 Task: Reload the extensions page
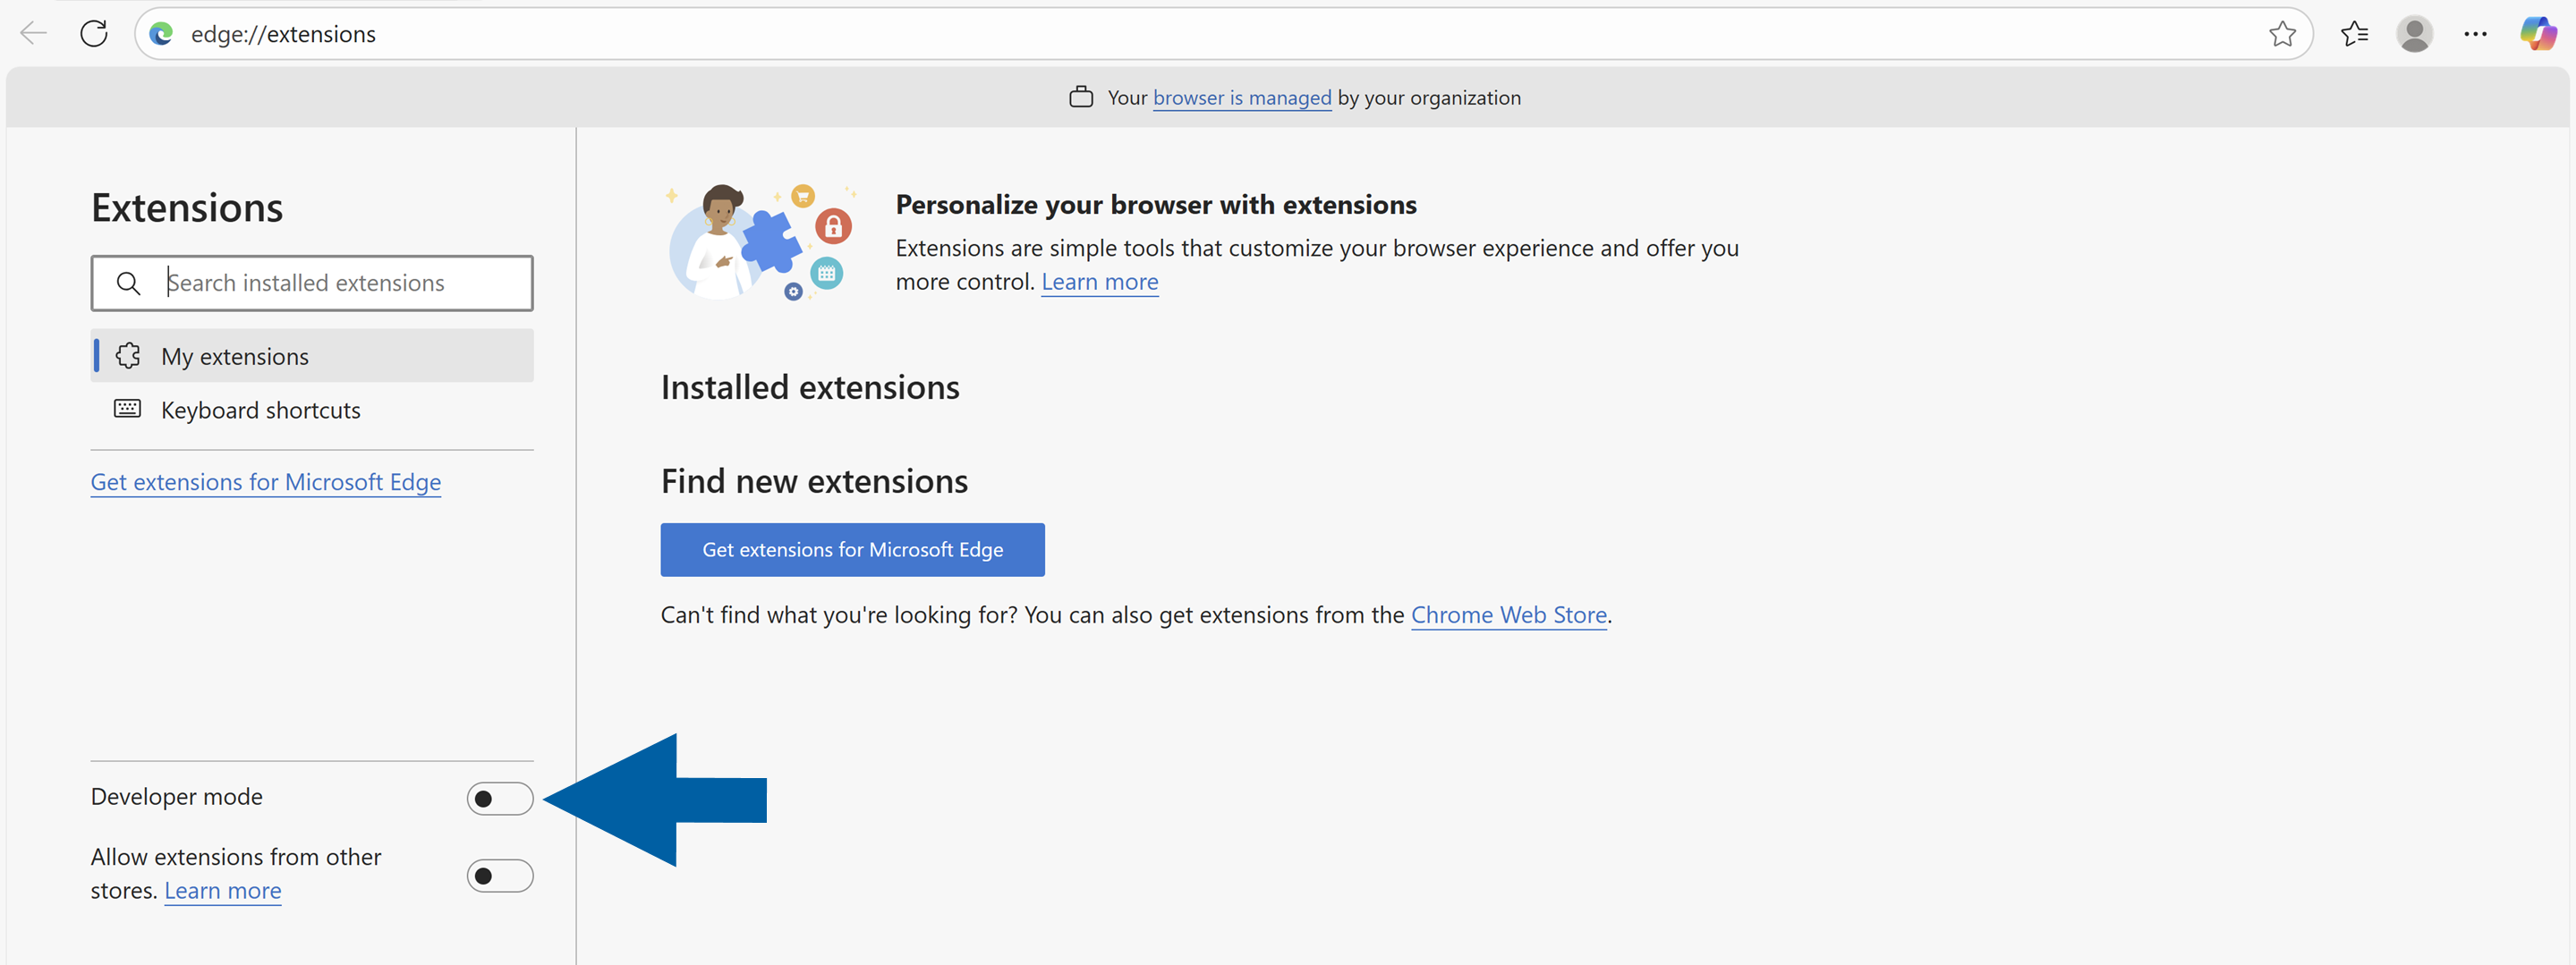tap(94, 33)
